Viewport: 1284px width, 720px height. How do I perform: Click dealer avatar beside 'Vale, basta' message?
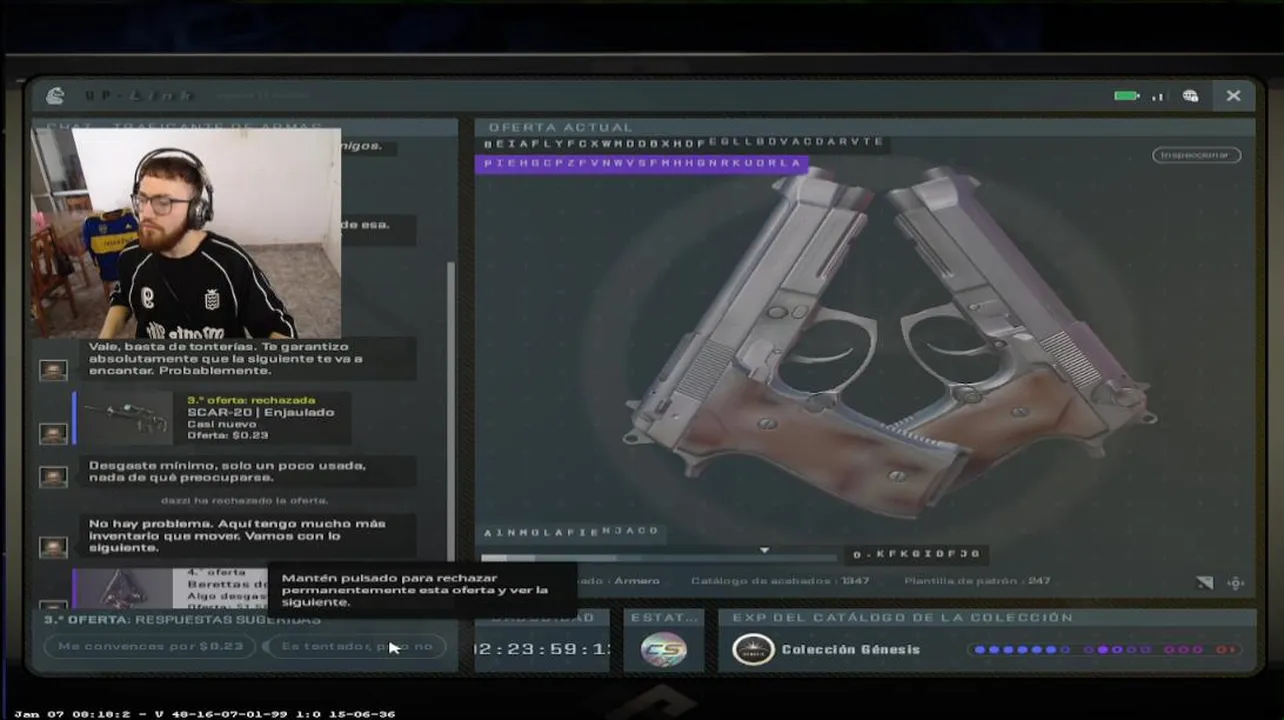pyautogui.click(x=53, y=370)
